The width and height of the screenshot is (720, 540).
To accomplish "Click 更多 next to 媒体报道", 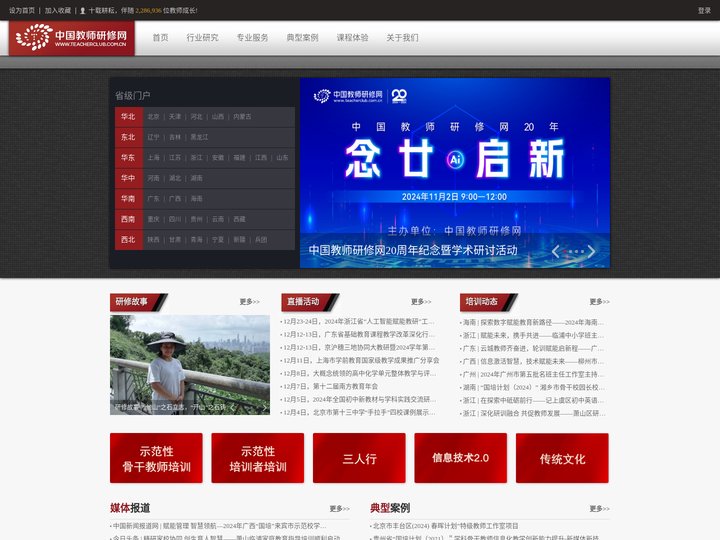I will pyautogui.click(x=339, y=509).
